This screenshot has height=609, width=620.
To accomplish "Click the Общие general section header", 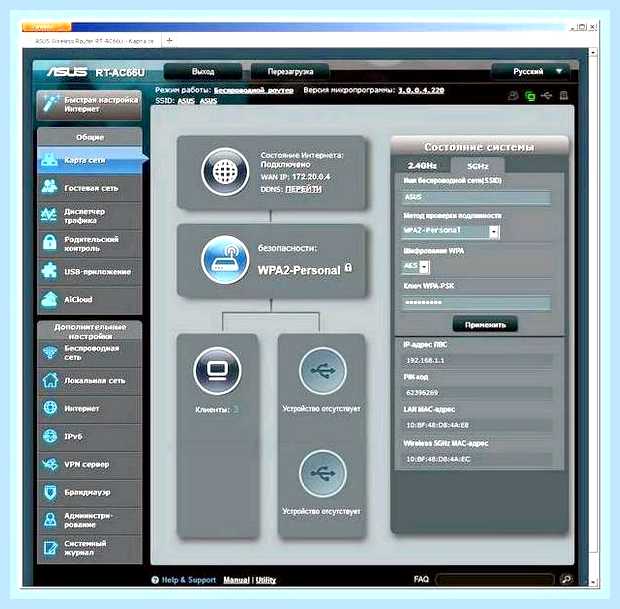I will (x=90, y=137).
